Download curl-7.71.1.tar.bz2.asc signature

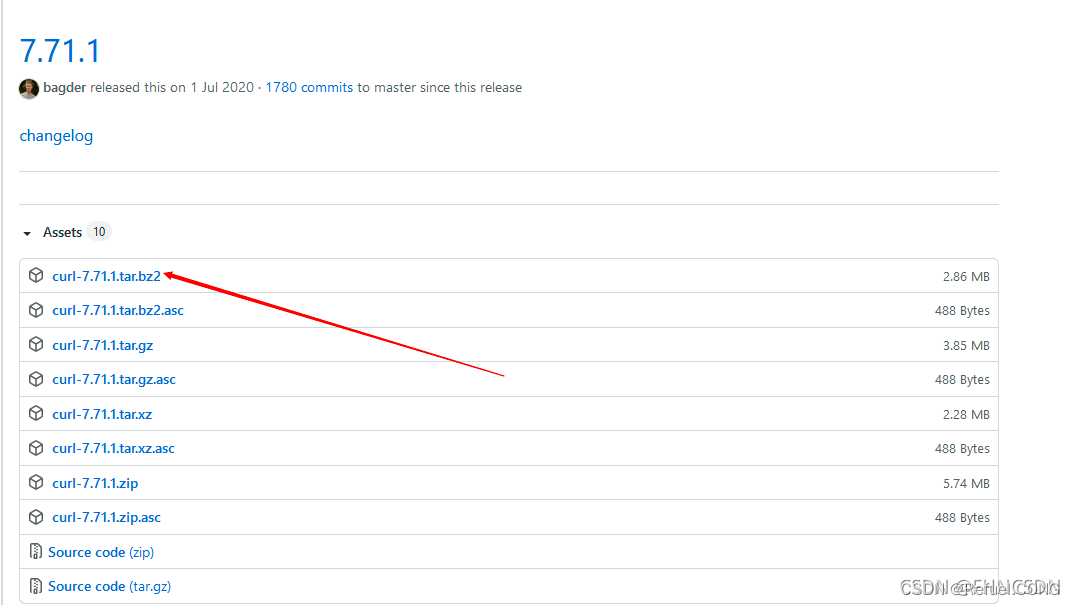pyautogui.click(x=118, y=310)
